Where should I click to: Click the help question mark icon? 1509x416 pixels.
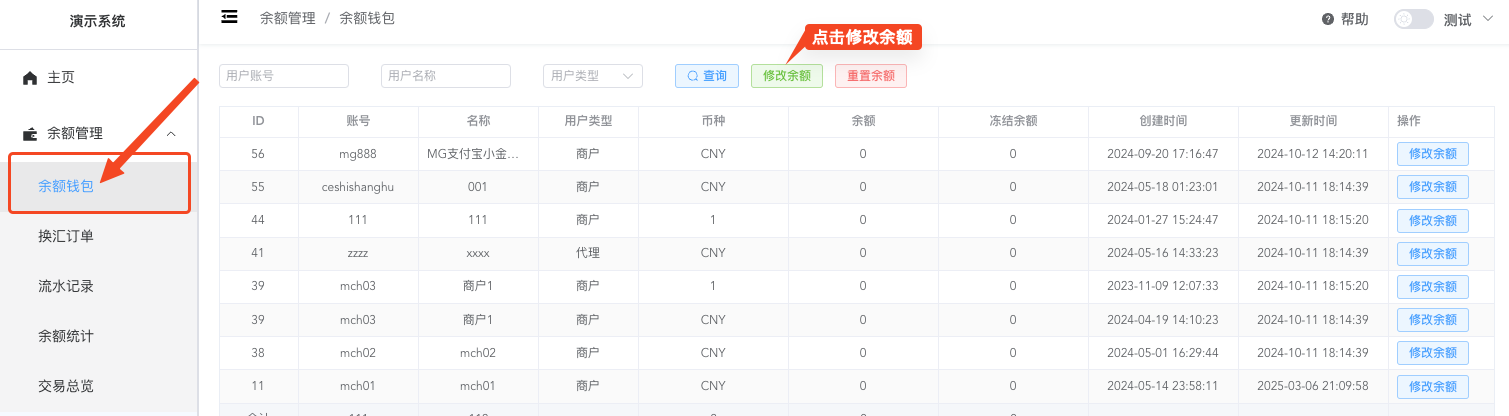(1328, 19)
